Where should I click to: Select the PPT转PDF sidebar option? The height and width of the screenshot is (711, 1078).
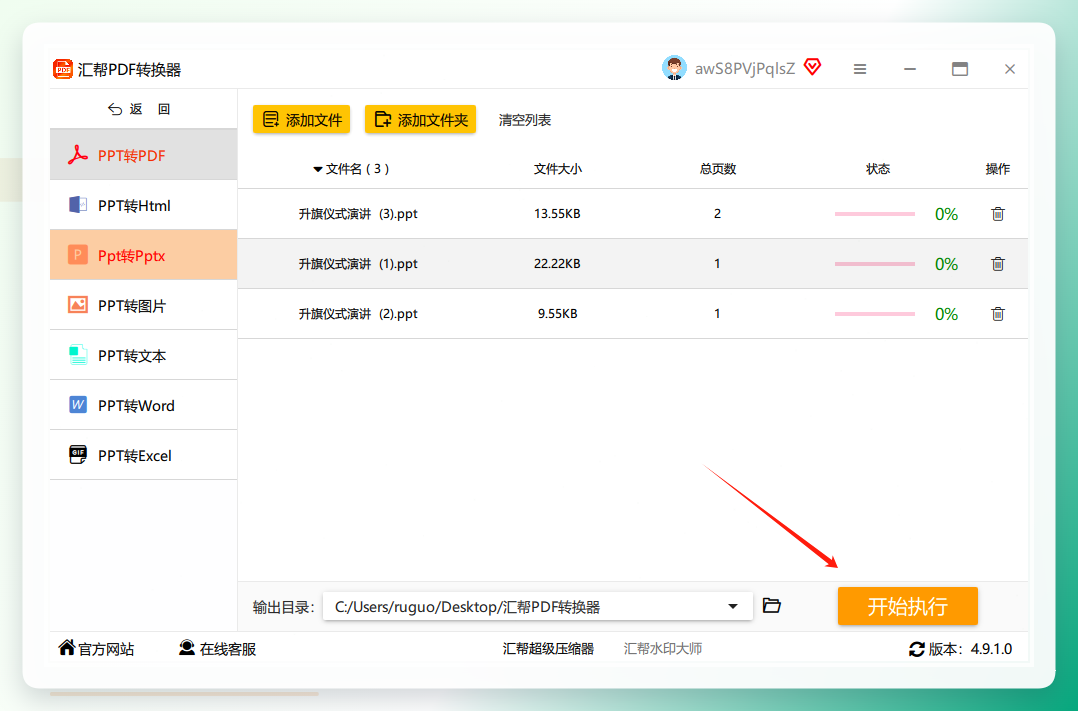click(144, 155)
